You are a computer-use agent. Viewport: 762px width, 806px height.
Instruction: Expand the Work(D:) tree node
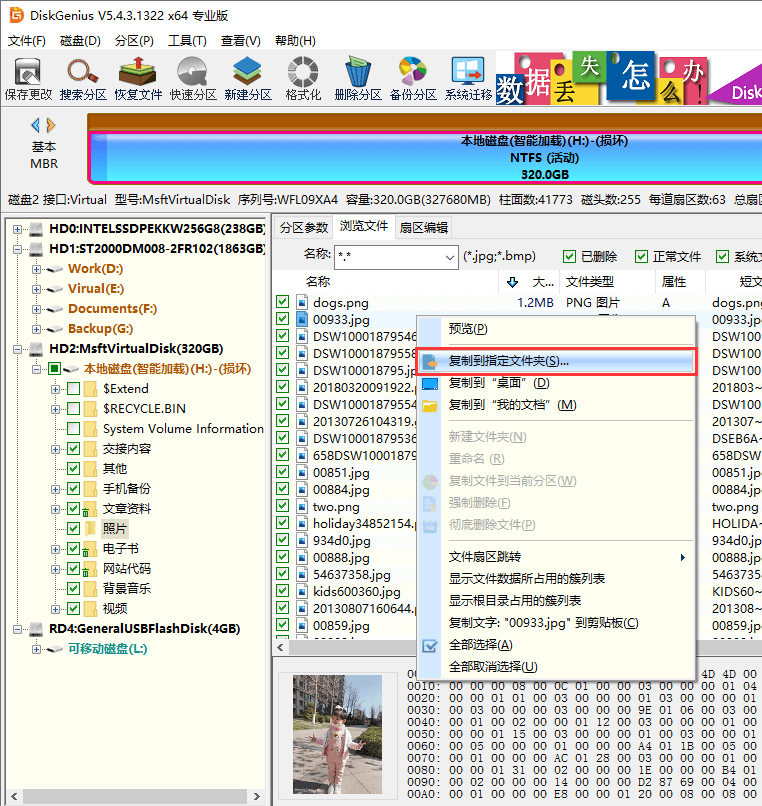tap(37, 269)
